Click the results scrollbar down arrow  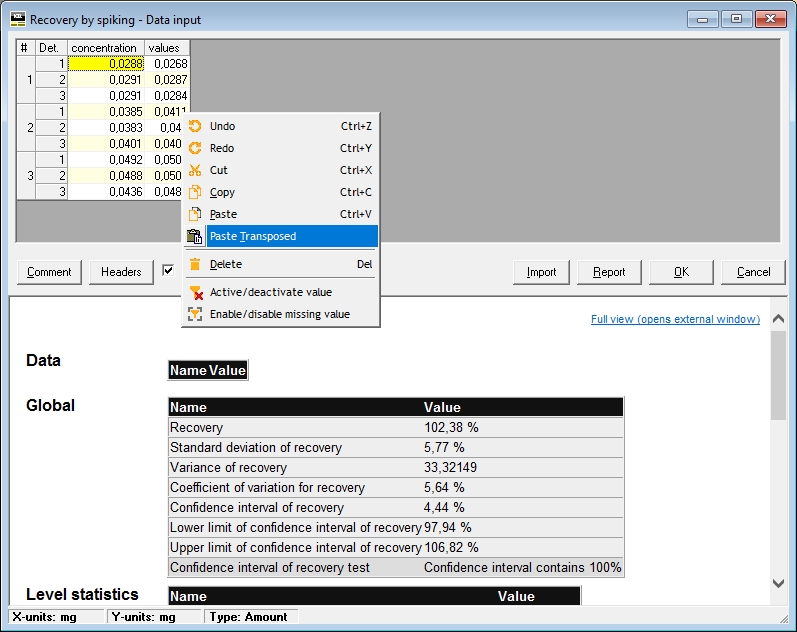point(778,583)
